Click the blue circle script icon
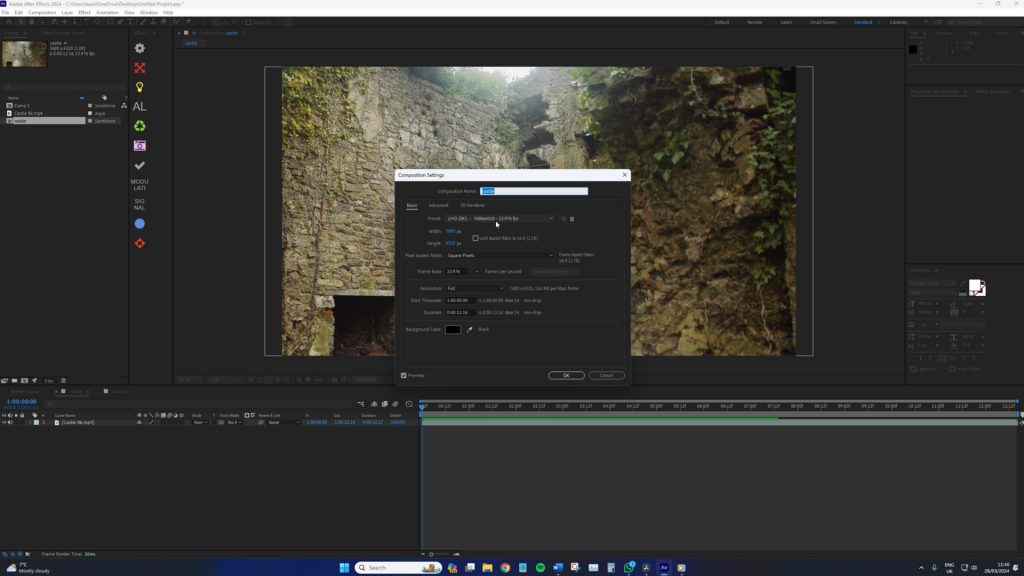This screenshot has height=576, width=1024. pos(140,224)
